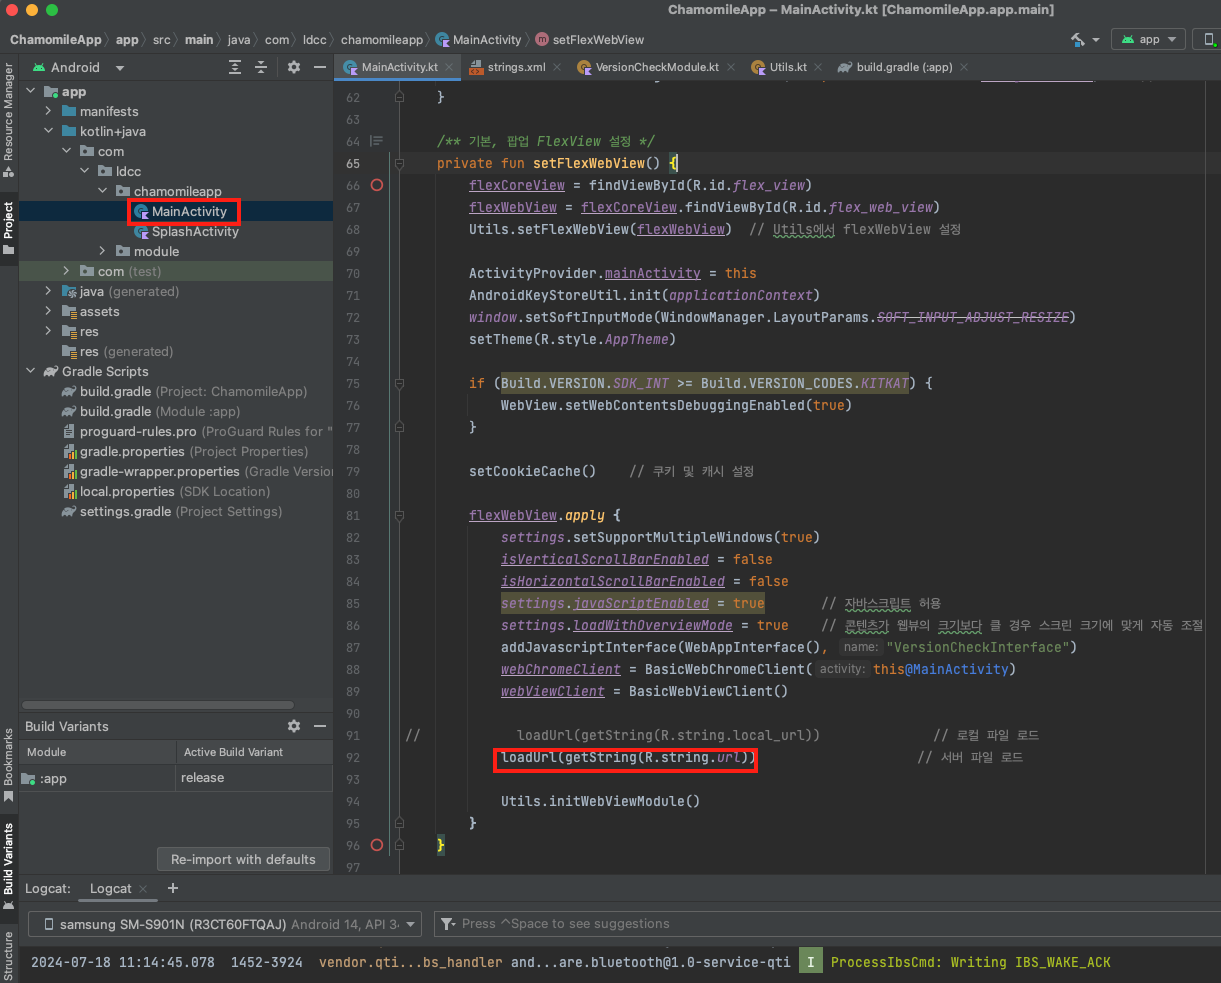Viewport: 1221px width, 983px height.
Task: Hide the Project tool window
Action: 320,67
